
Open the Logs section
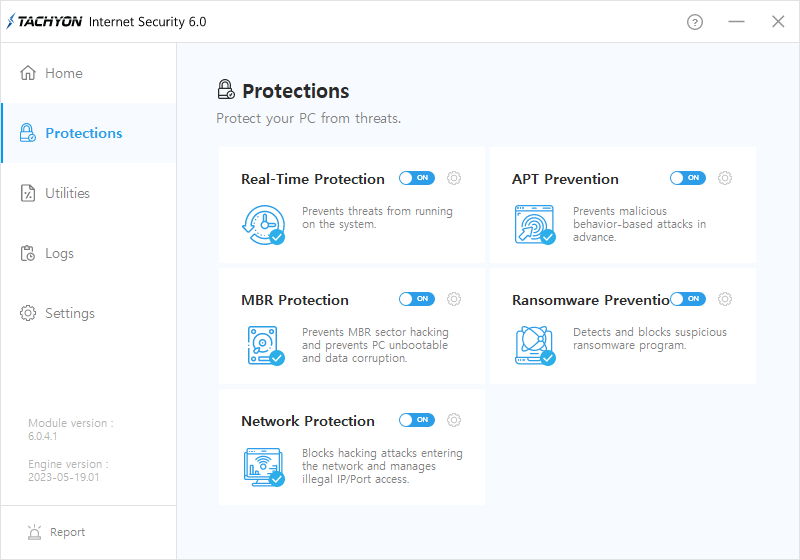59,253
